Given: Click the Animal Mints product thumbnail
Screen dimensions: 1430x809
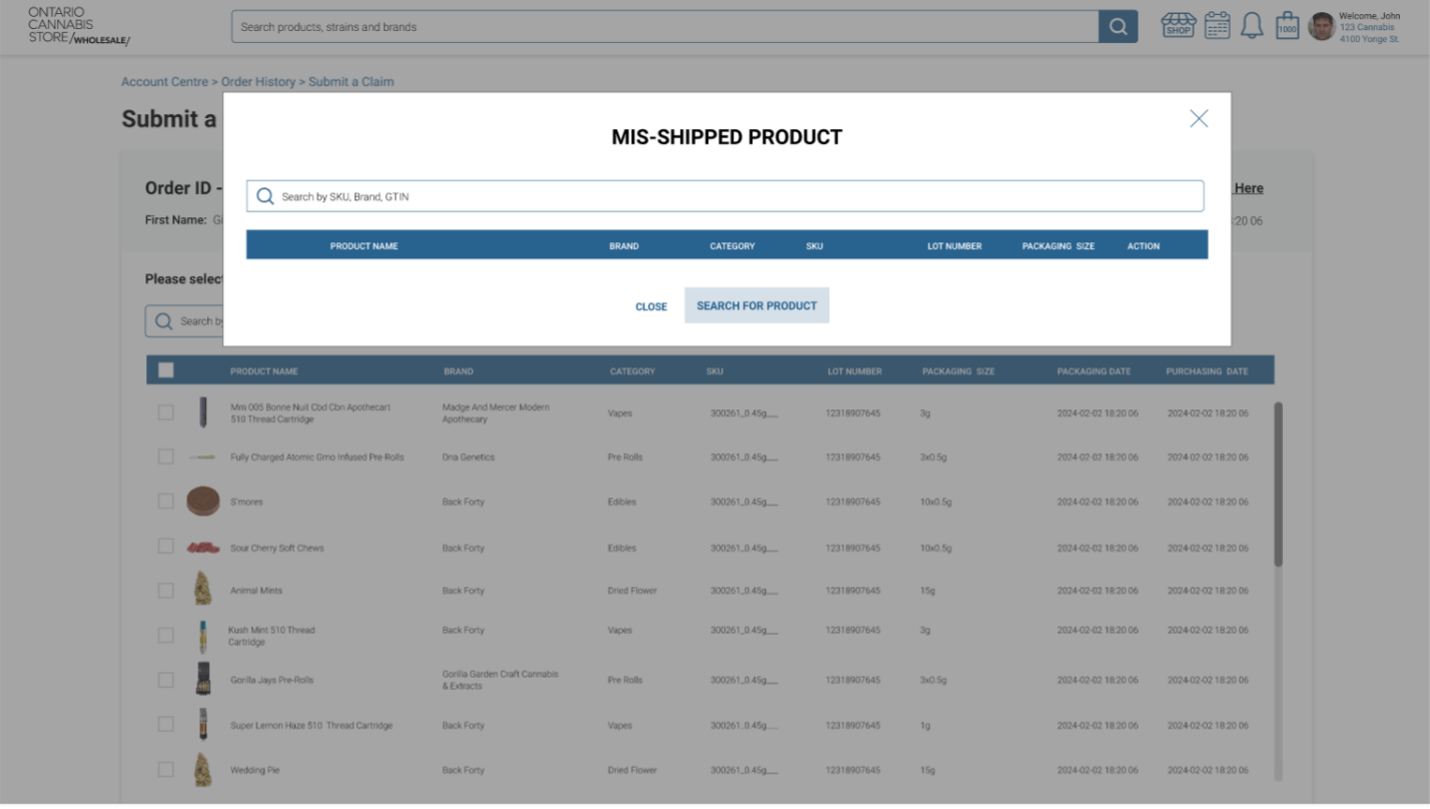Looking at the screenshot, I should click(x=203, y=590).
